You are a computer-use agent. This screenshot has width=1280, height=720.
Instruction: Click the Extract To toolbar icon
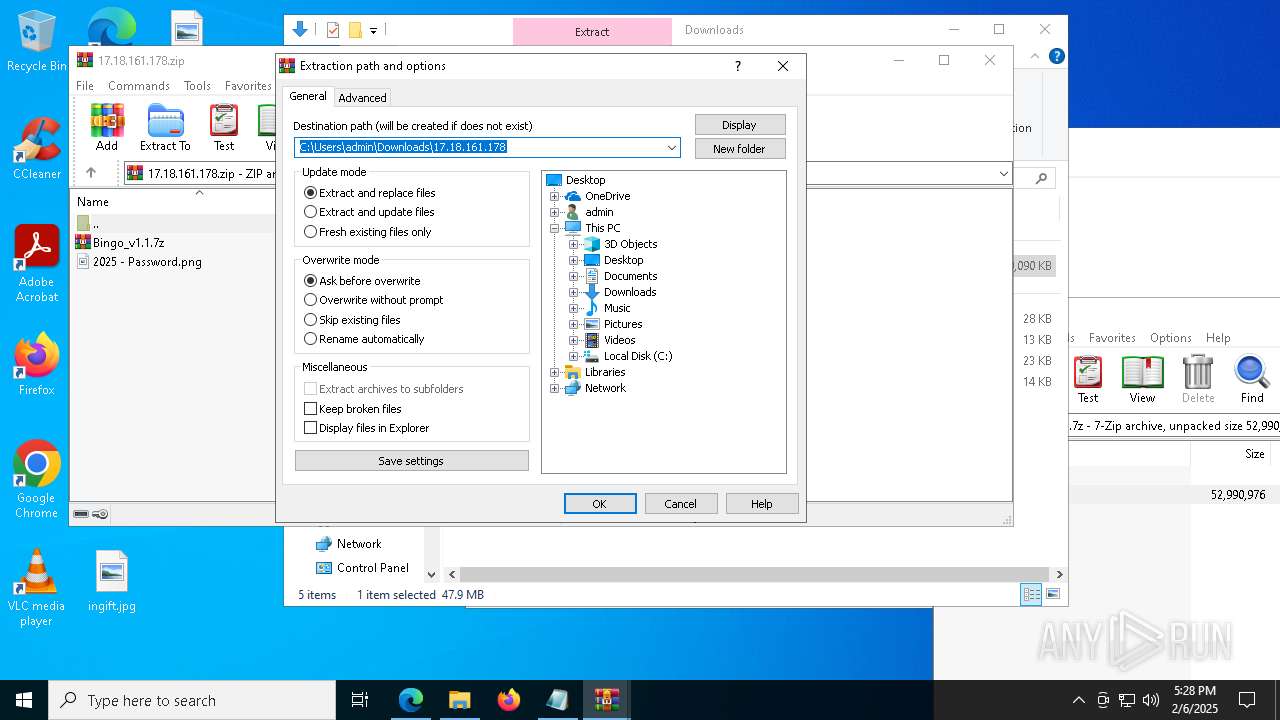click(x=165, y=128)
